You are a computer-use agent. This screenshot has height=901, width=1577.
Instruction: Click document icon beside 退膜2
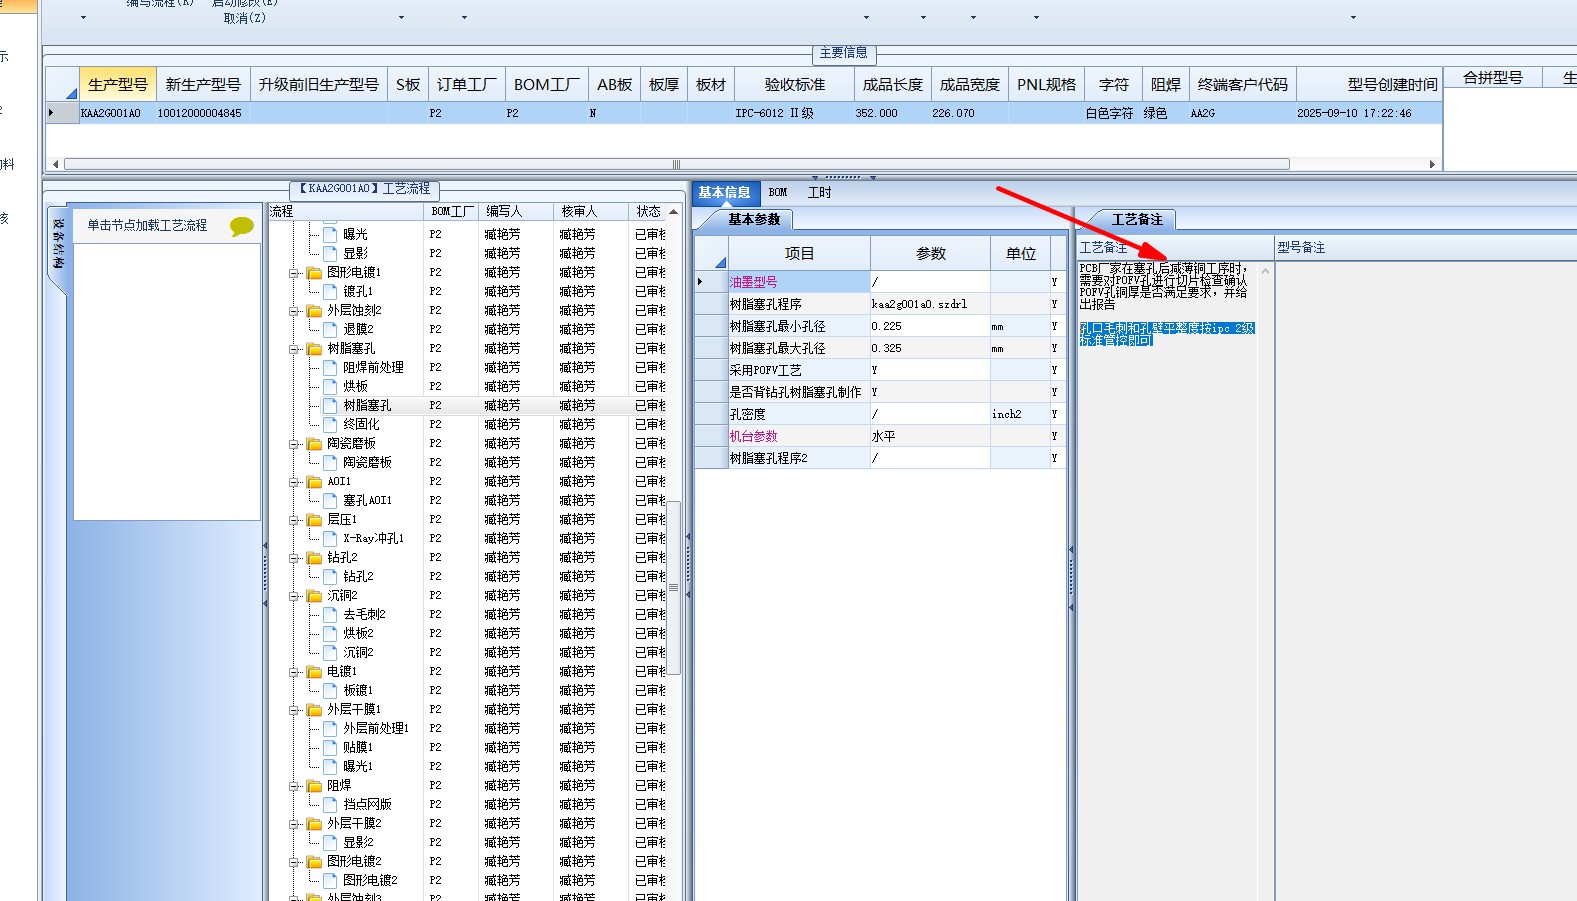[330, 329]
